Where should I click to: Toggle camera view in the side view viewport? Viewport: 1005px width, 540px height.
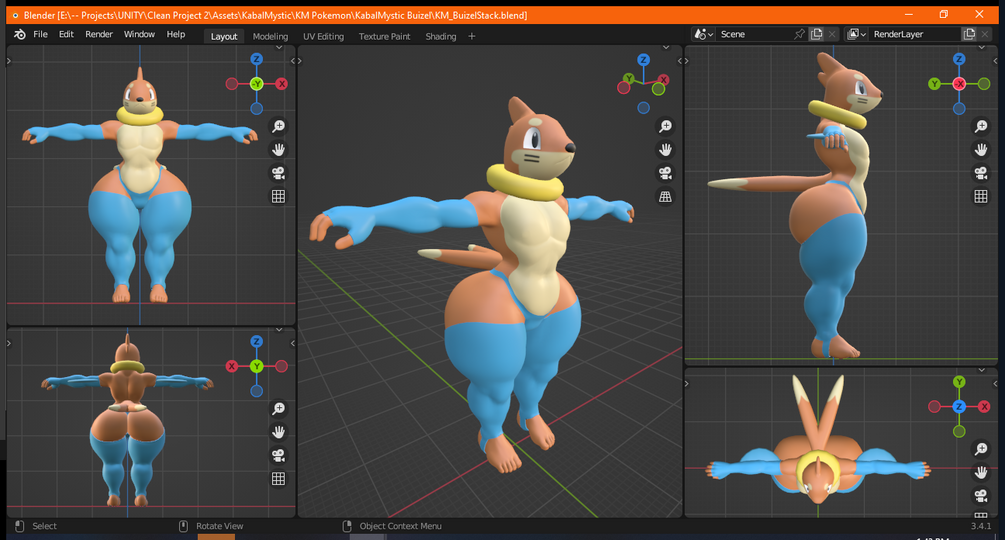click(x=981, y=173)
